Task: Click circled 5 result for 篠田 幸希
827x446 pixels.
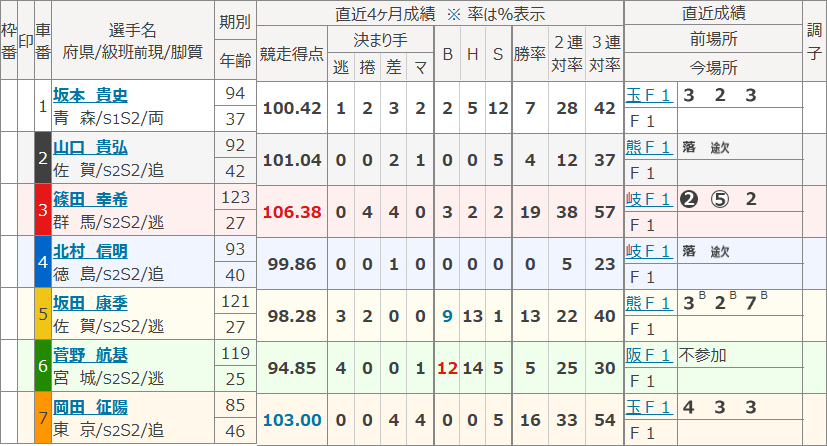Action: (720, 199)
